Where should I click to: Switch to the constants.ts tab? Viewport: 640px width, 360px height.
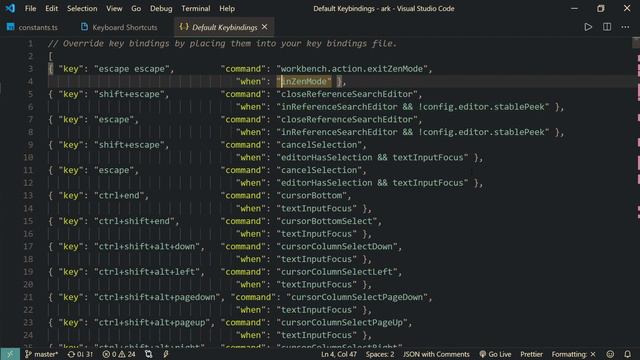coord(32,27)
